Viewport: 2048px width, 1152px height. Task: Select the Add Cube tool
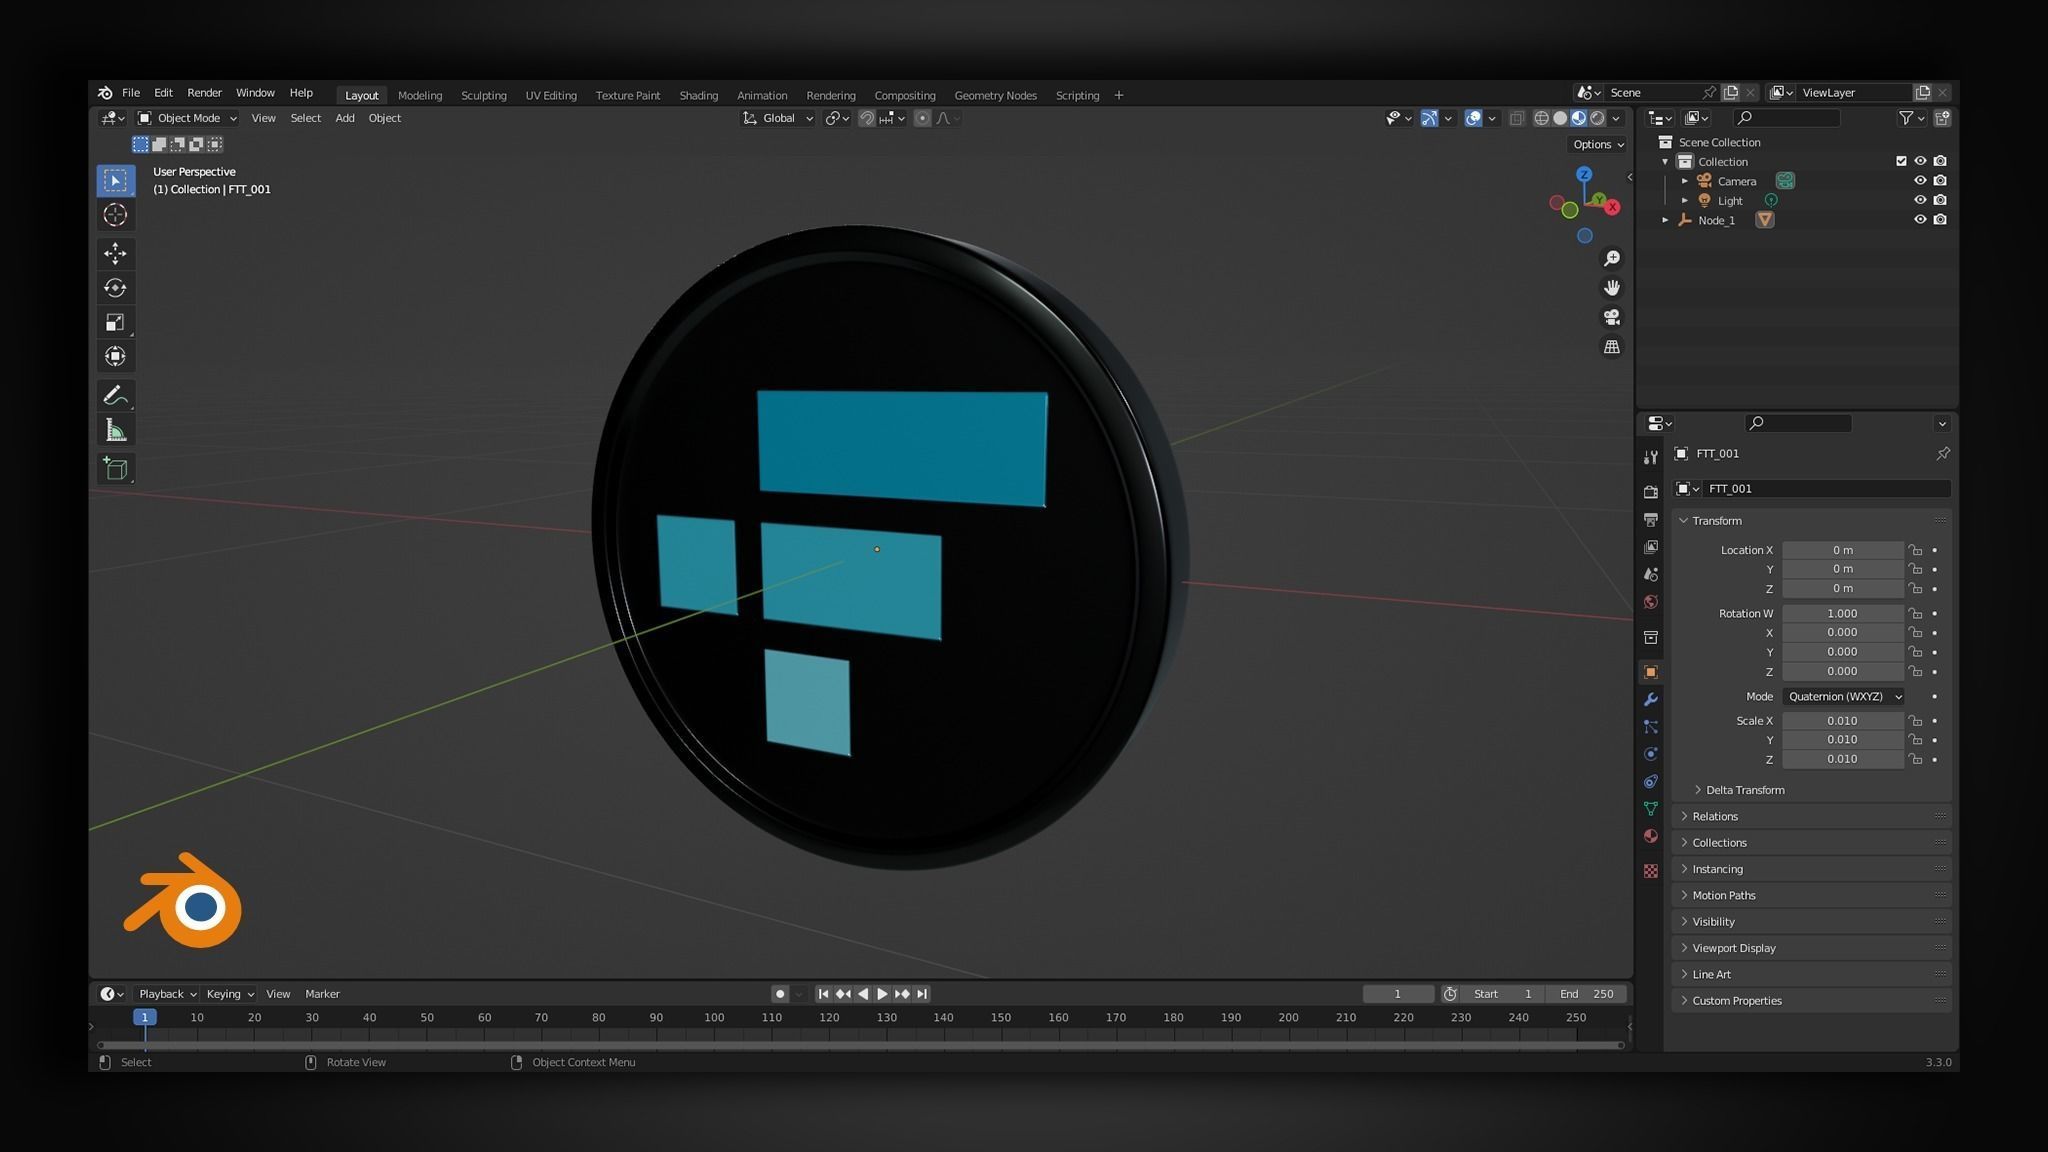click(115, 469)
